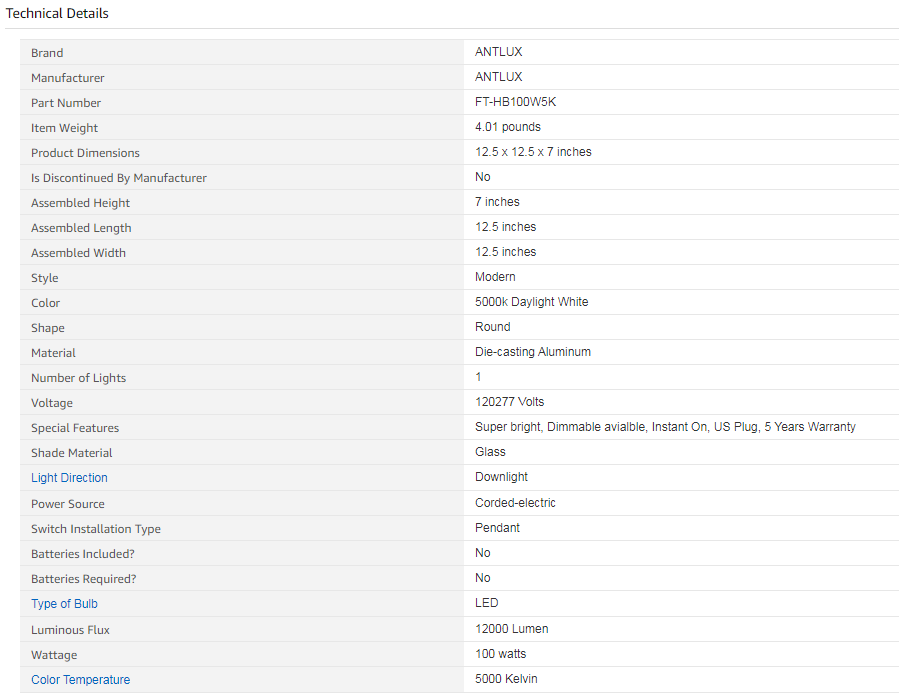Screen dimensions: 899x694
Task: Click 12.5 inches in Assembled Width row
Action: [x=506, y=252]
